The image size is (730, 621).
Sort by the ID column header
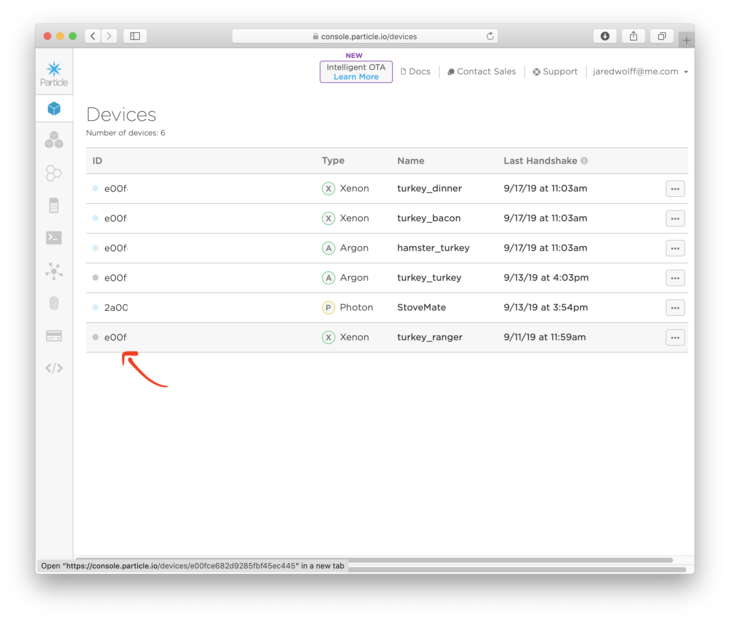pos(97,161)
